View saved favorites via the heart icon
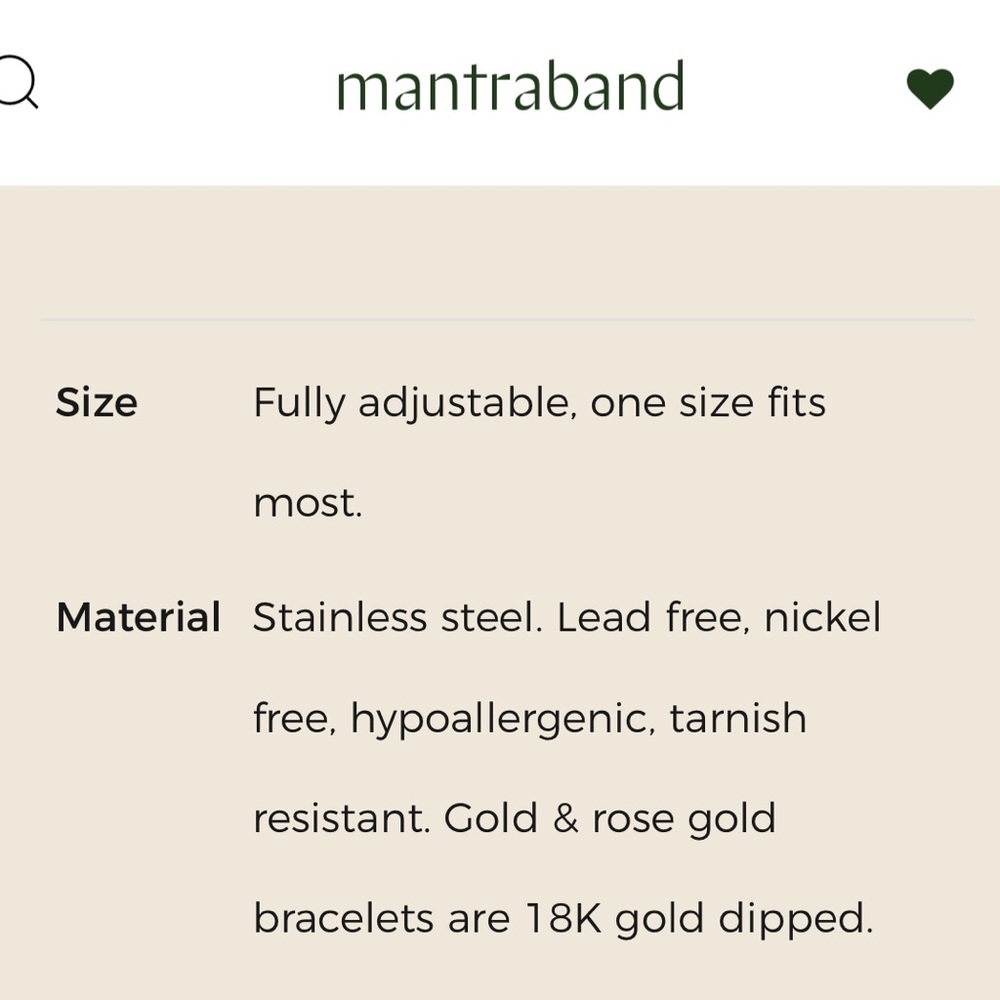Screen dimensions: 1000x1000 (932, 88)
